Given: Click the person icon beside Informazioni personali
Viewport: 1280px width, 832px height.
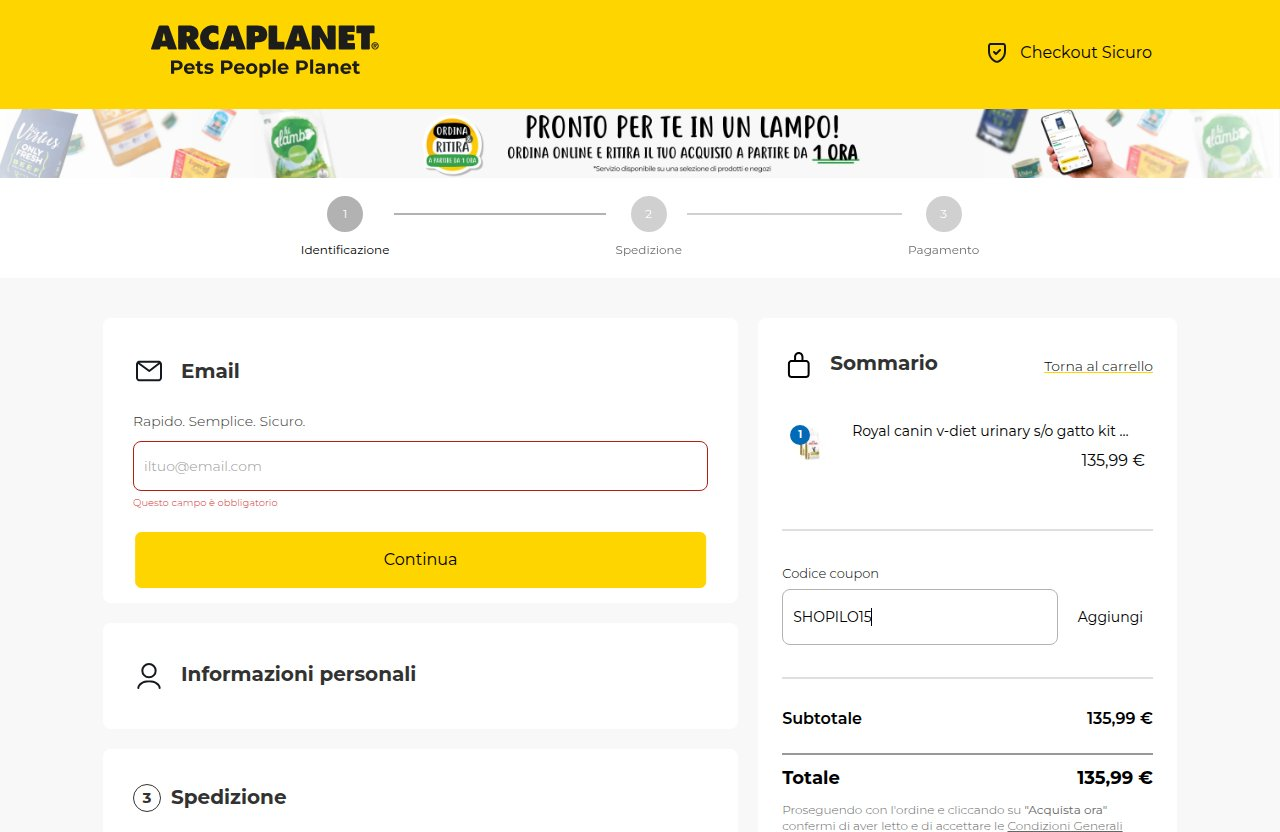Looking at the screenshot, I should tap(149, 675).
